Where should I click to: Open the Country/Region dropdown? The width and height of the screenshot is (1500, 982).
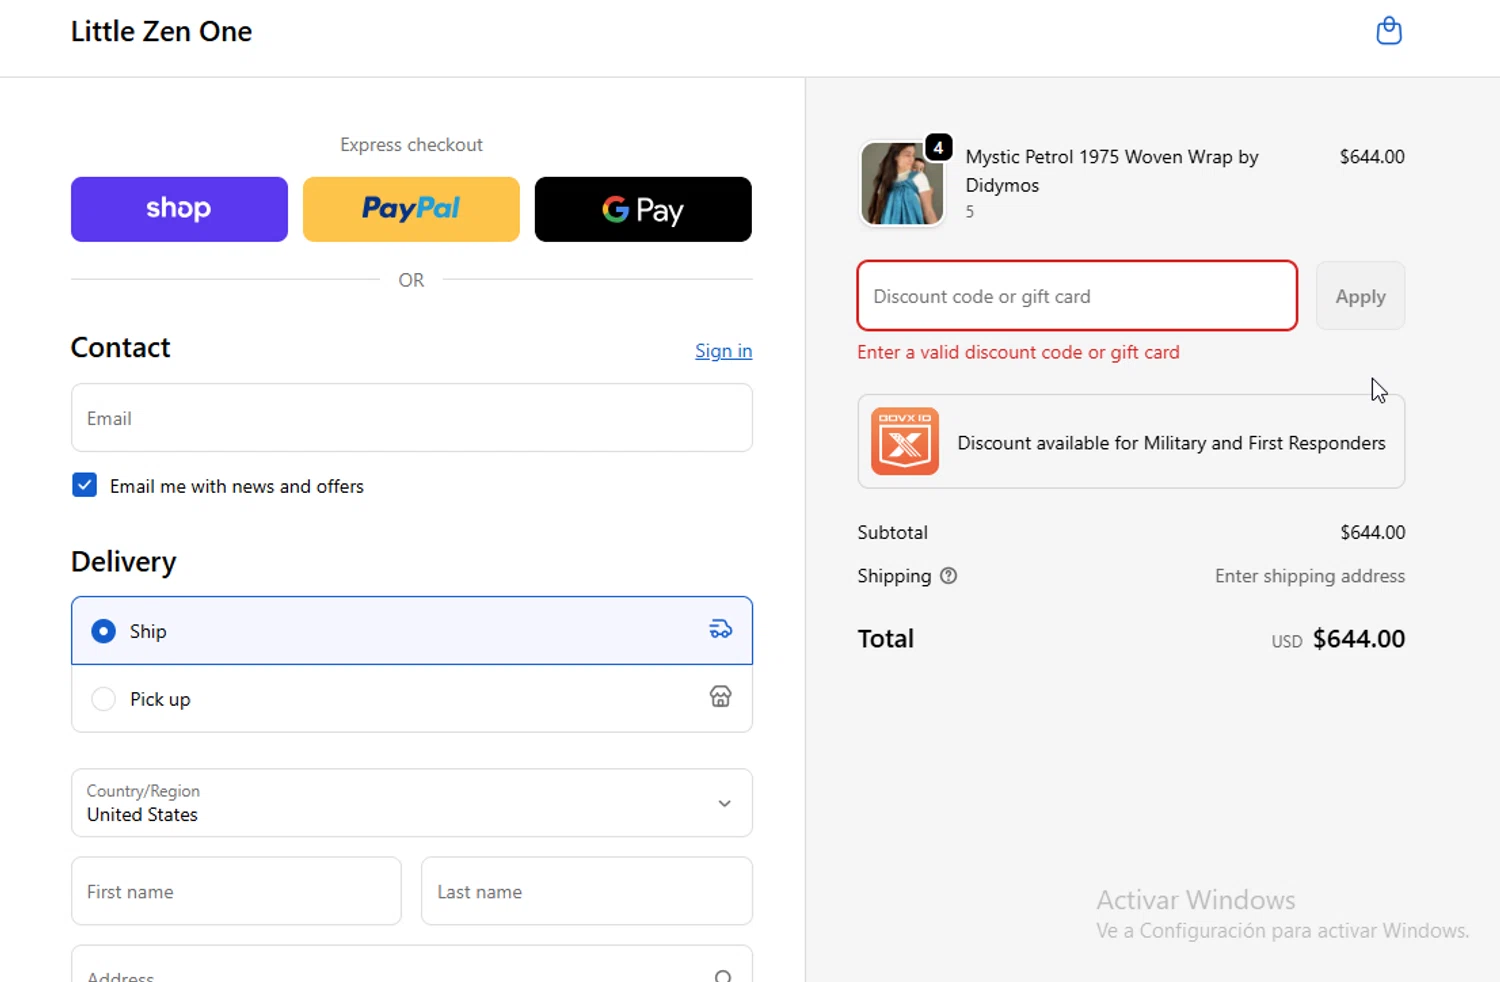[x=412, y=803]
